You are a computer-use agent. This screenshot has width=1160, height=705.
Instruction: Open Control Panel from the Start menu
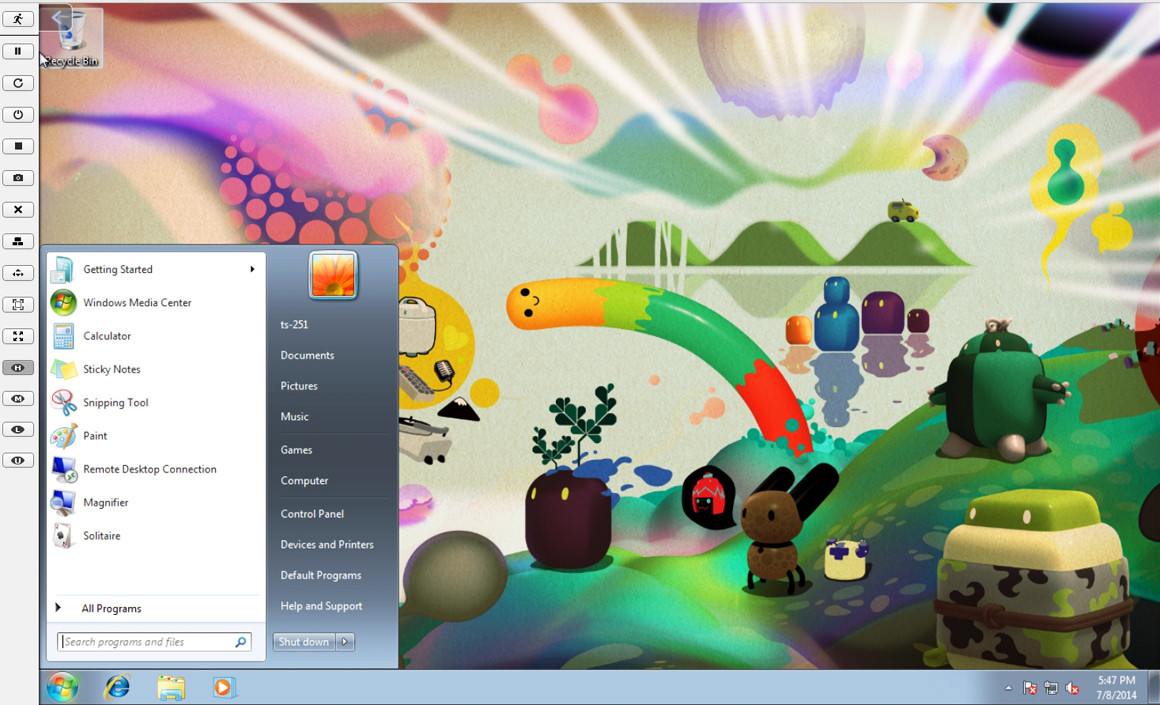pyautogui.click(x=312, y=514)
